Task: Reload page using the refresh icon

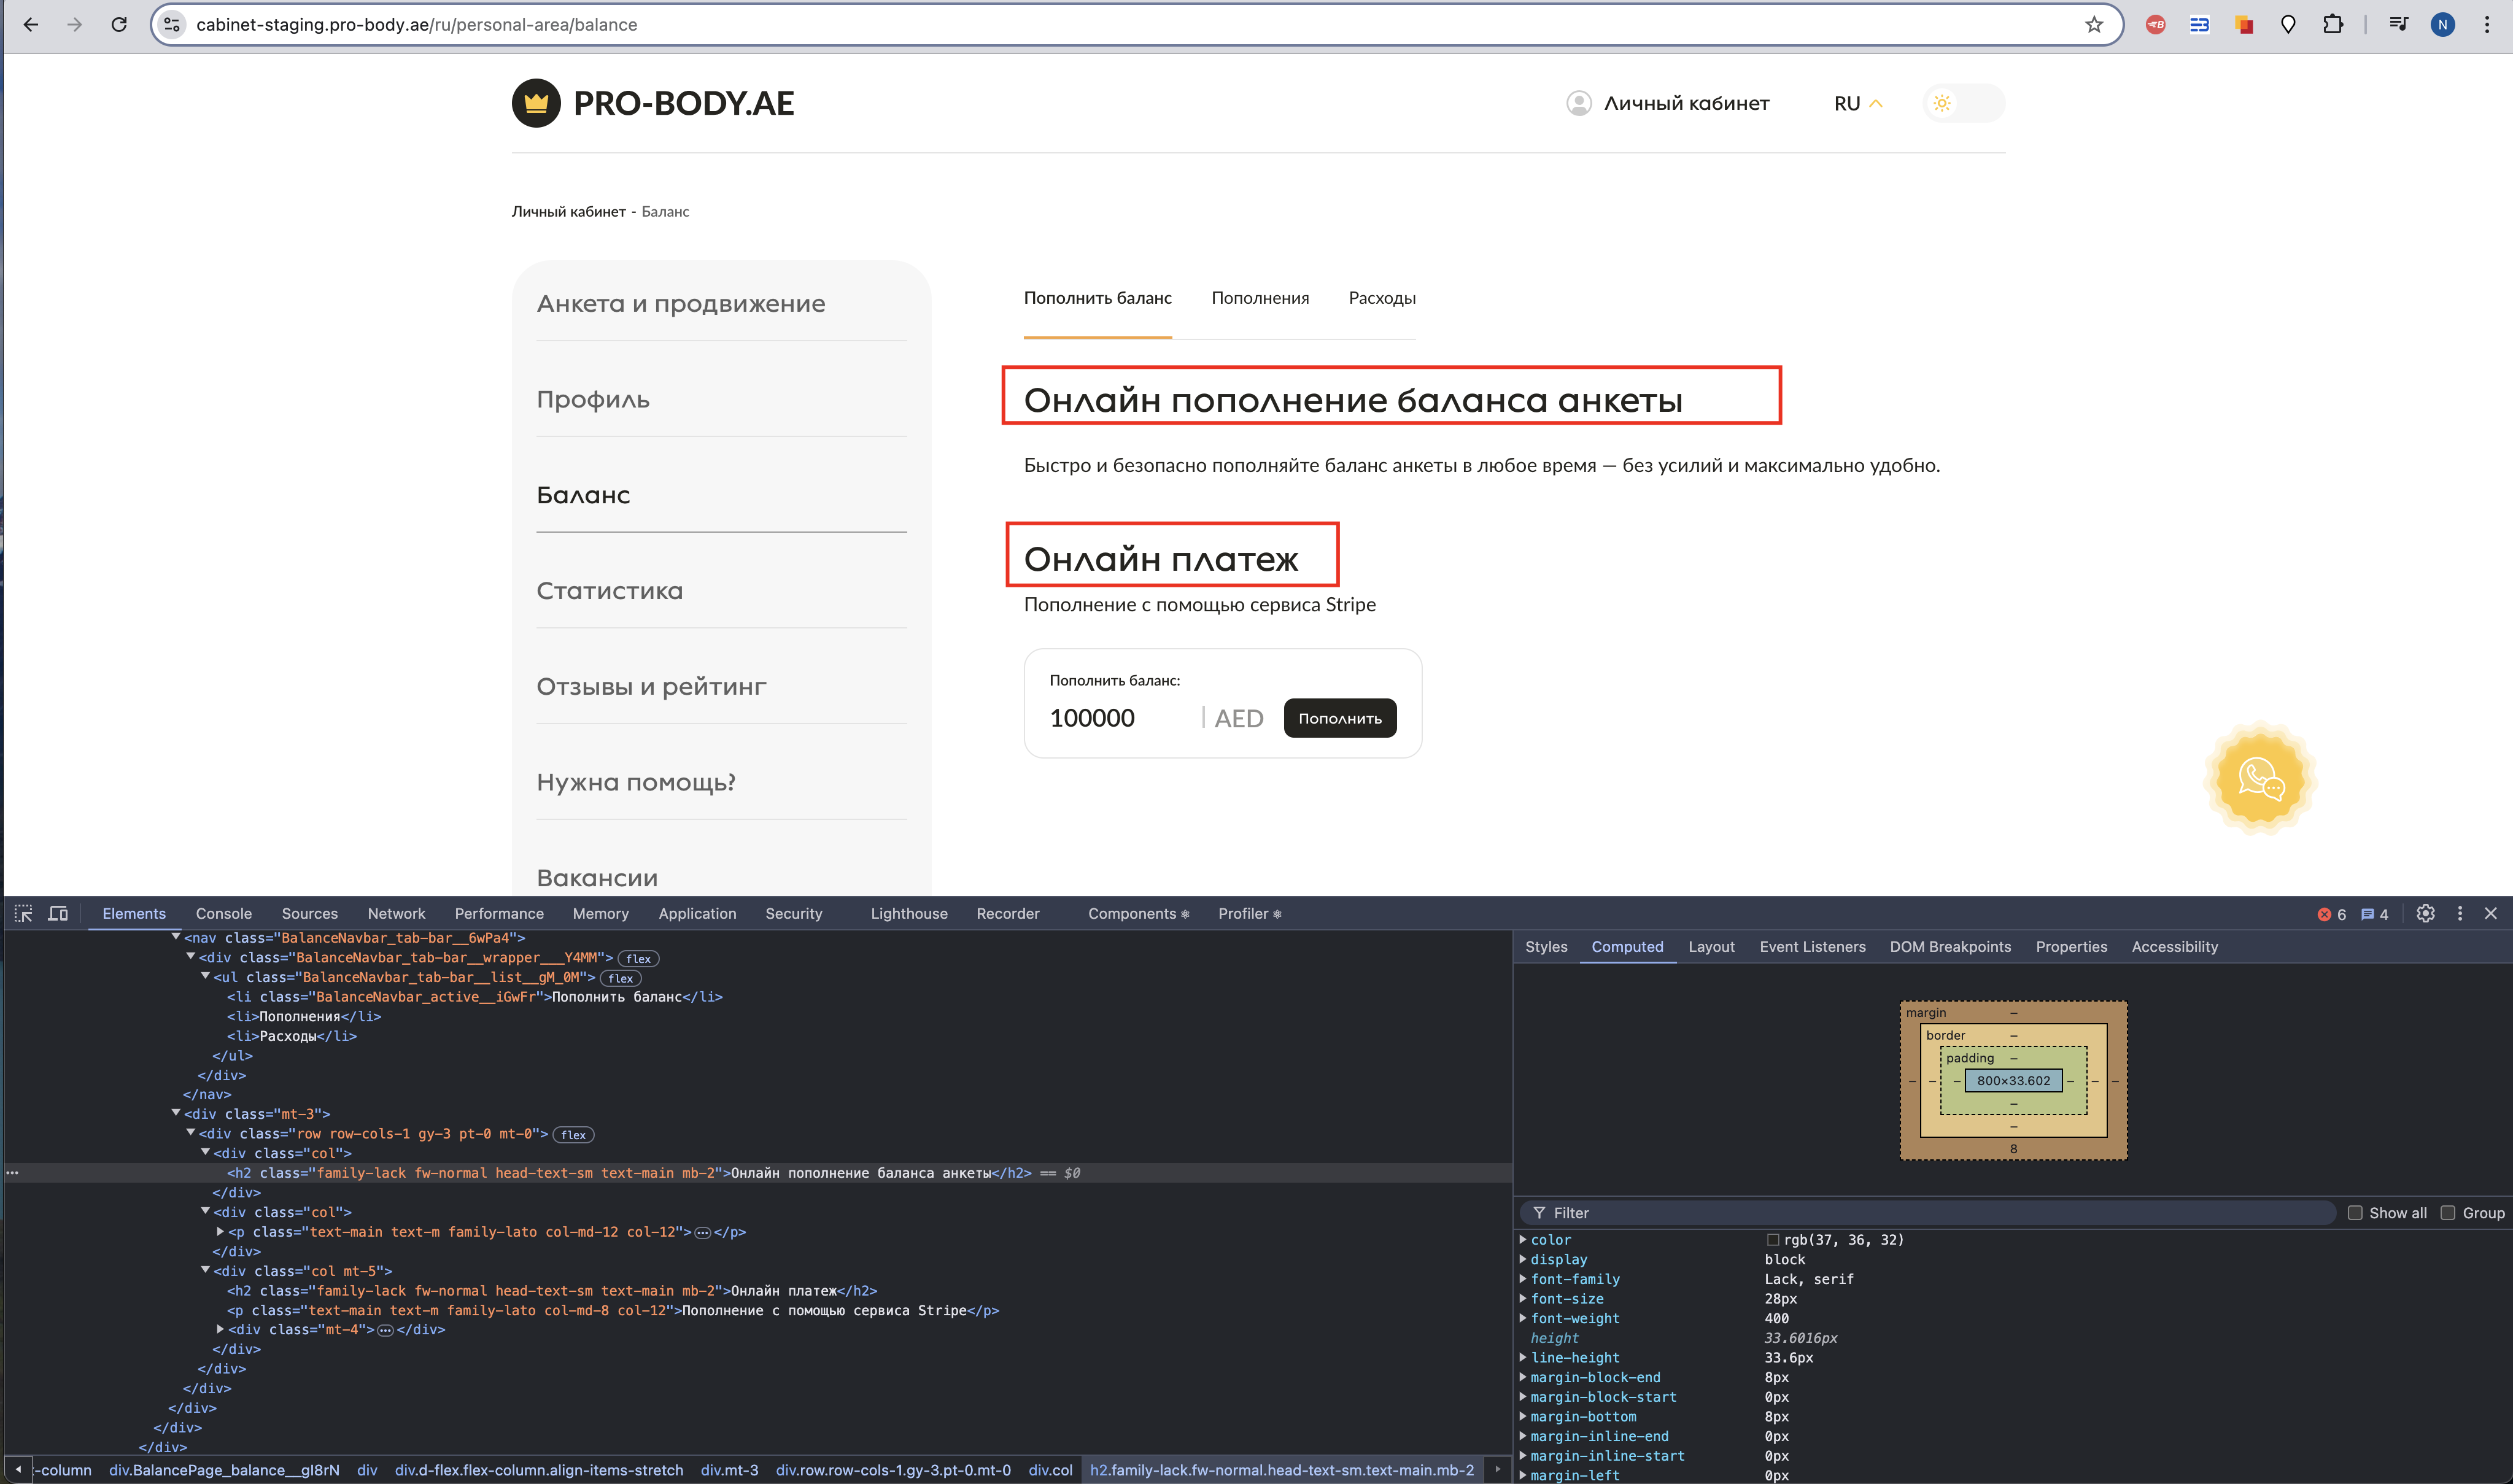Action: tap(119, 25)
